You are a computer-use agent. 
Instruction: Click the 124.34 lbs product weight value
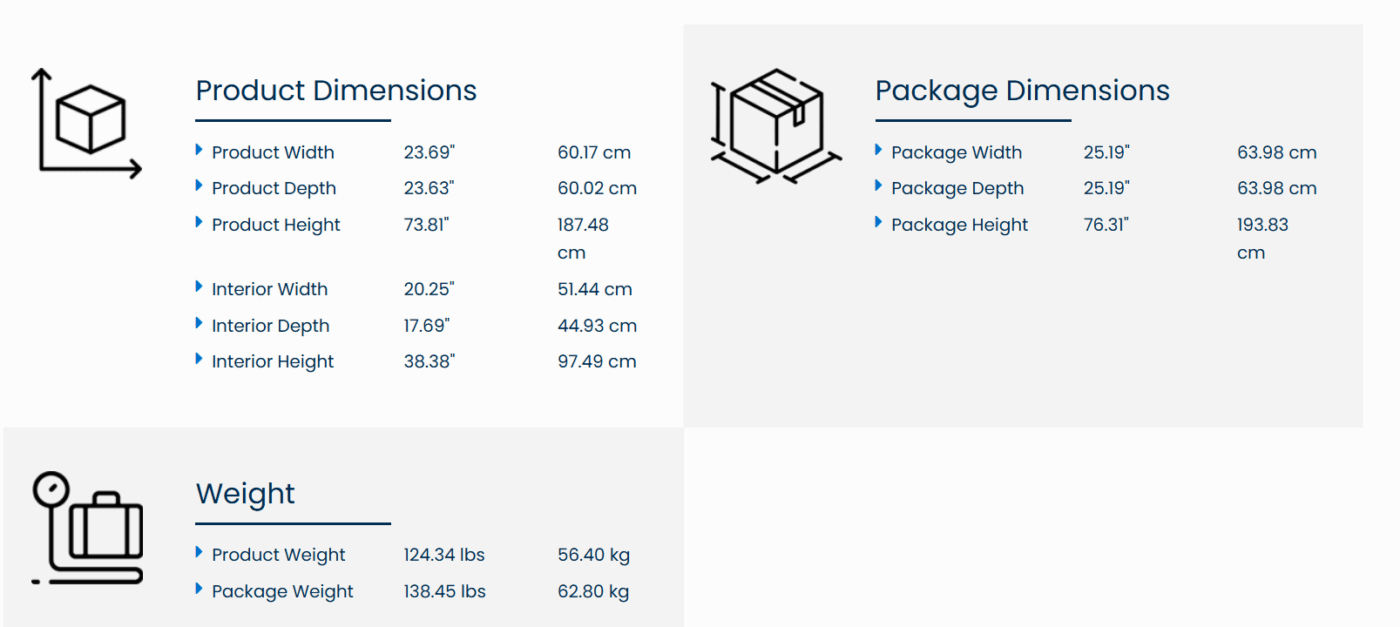coord(444,555)
